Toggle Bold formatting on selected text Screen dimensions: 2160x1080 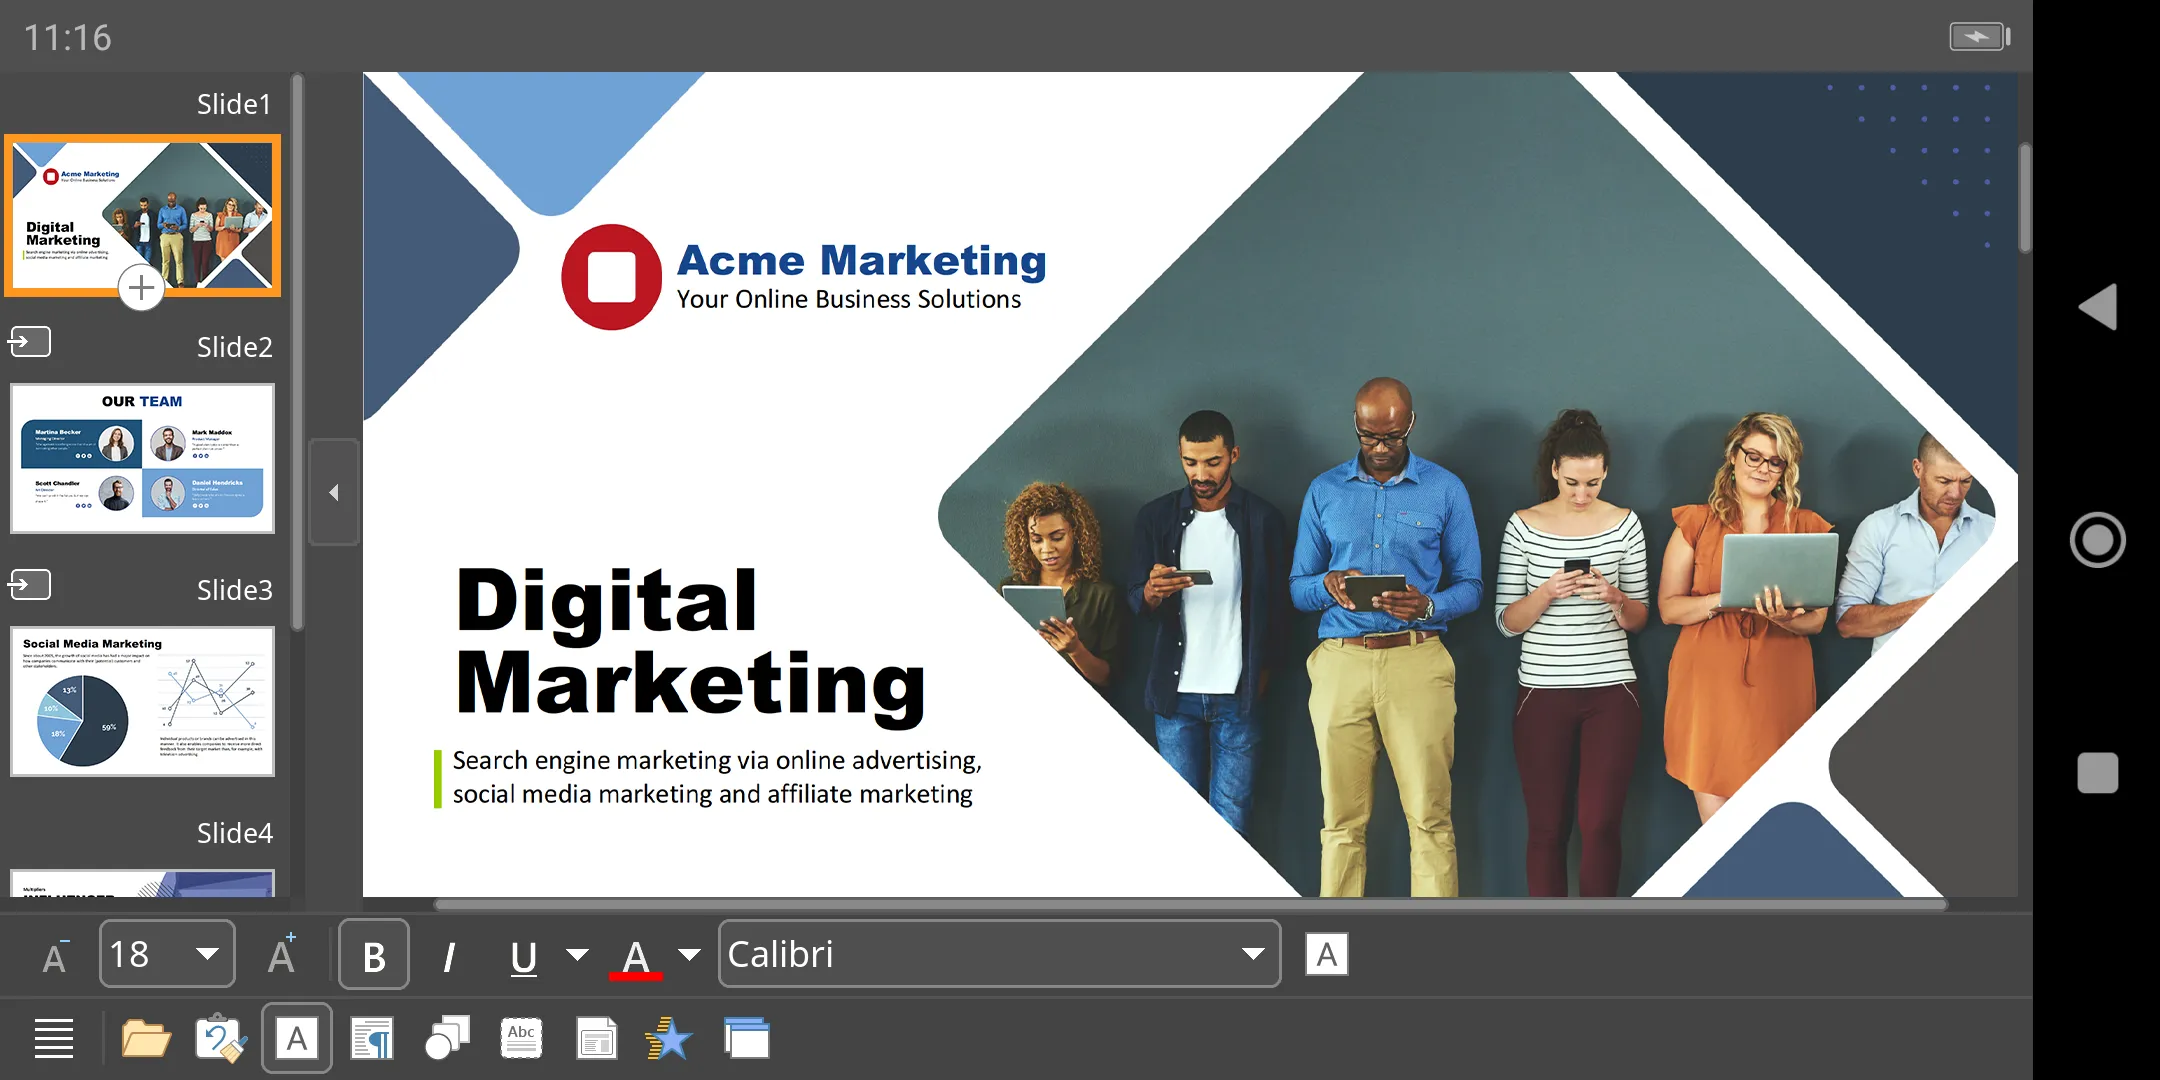[x=371, y=955]
